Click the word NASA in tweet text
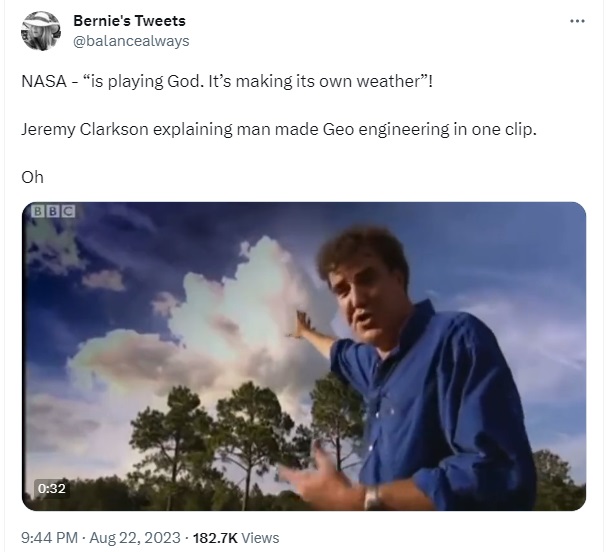608x552 pixels. click(44, 81)
